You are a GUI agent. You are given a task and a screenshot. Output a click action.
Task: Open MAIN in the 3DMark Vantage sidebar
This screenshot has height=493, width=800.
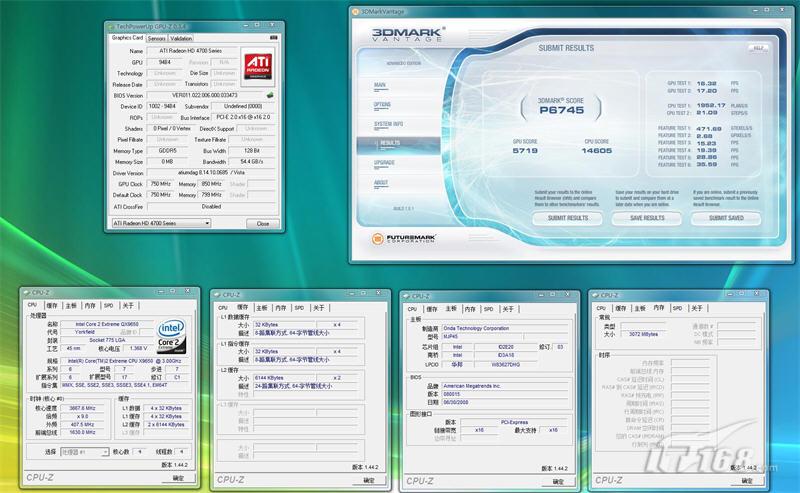[x=380, y=85]
